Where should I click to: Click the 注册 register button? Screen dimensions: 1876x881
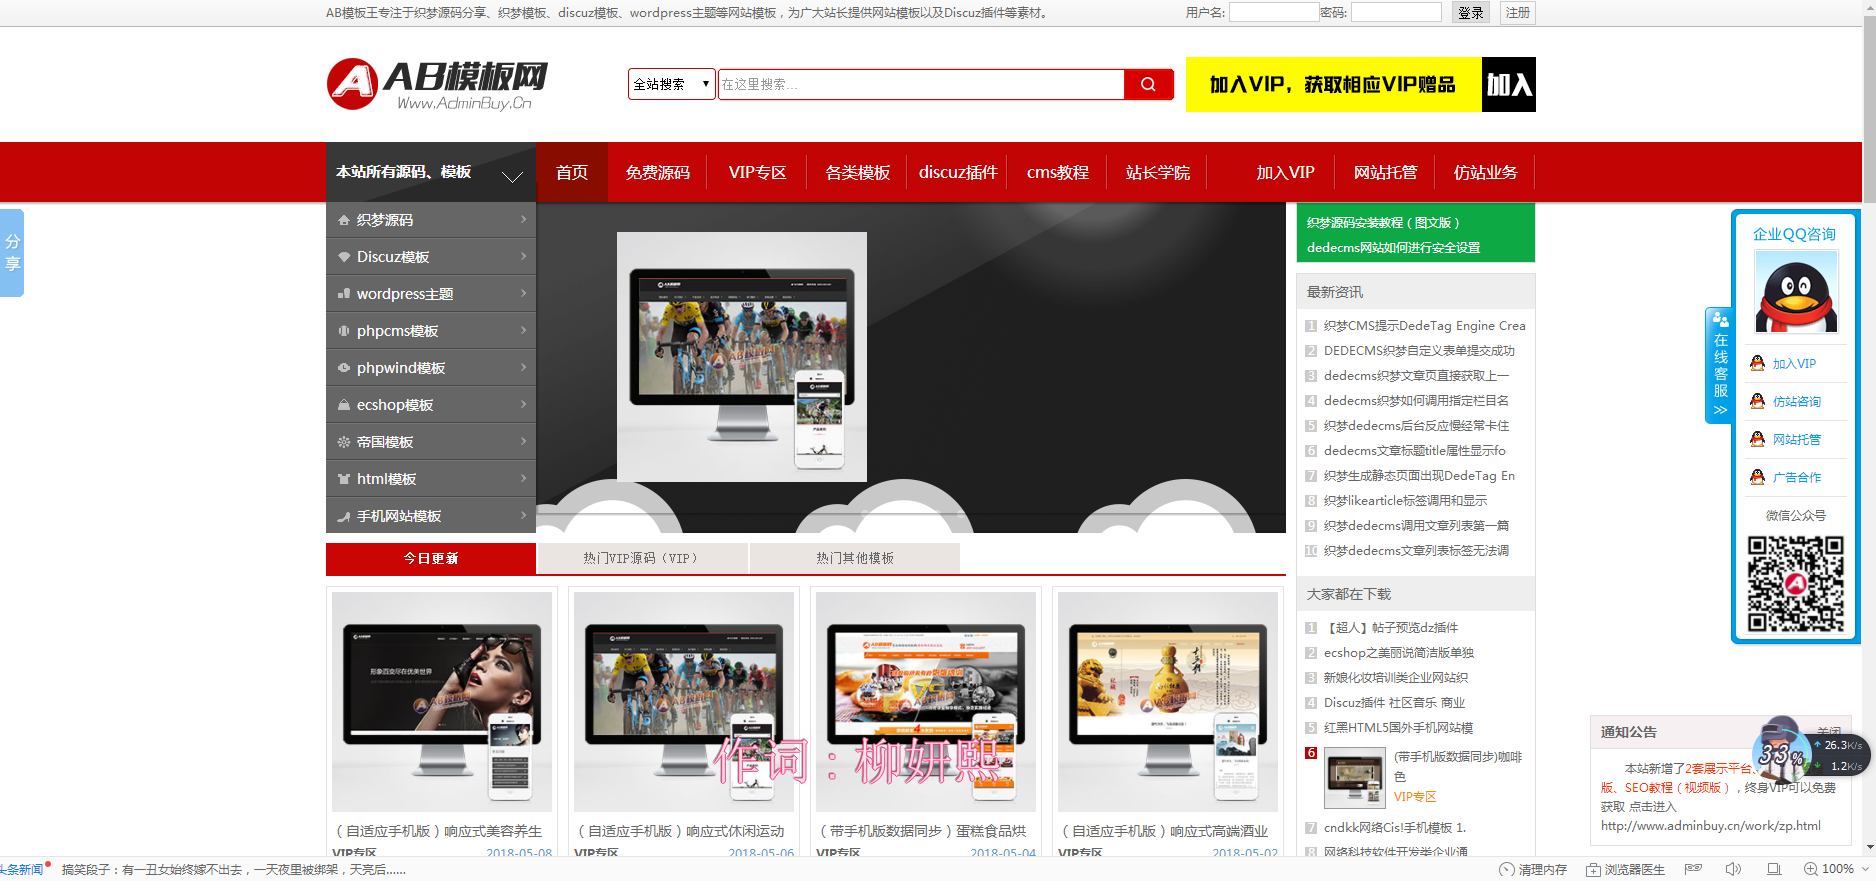(1518, 12)
